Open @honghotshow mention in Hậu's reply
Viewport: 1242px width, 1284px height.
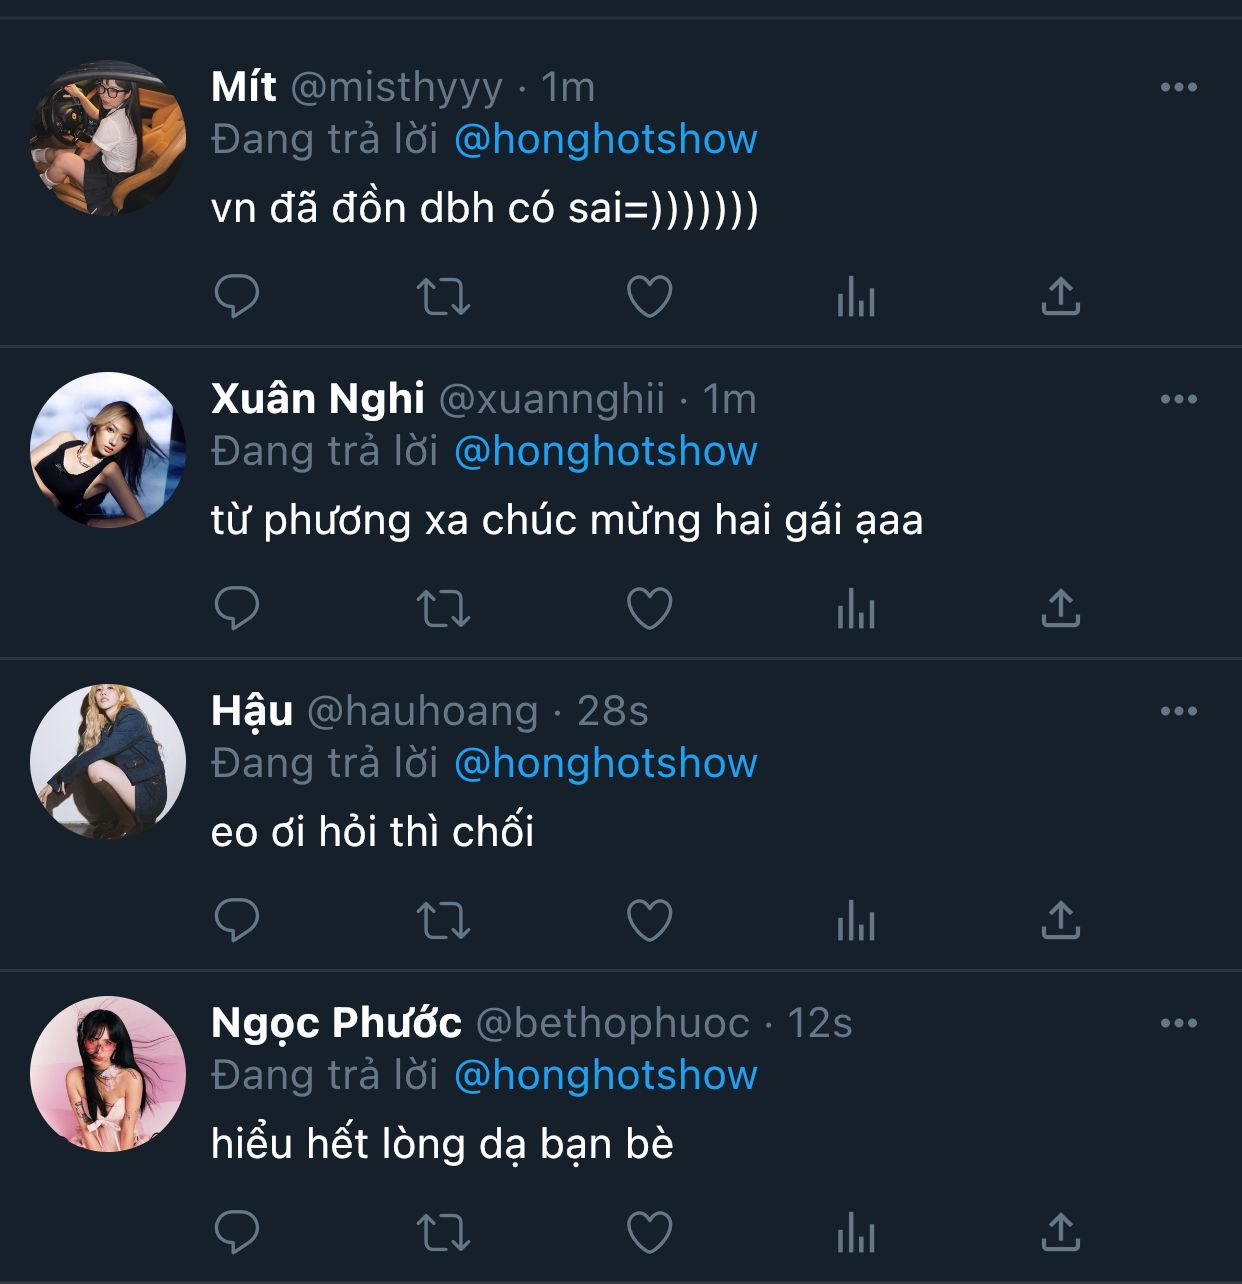pyautogui.click(x=606, y=764)
